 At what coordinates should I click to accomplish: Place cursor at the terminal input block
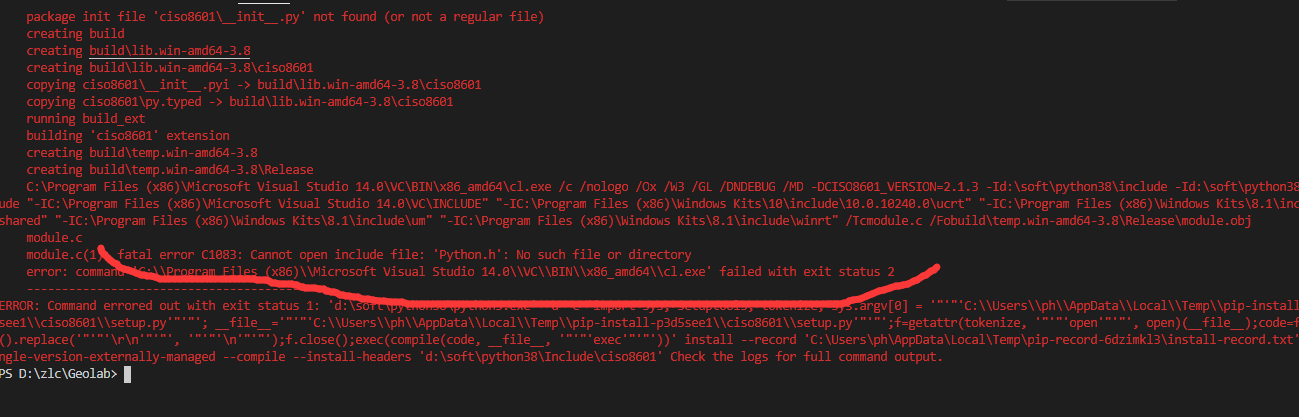[124, 374]
